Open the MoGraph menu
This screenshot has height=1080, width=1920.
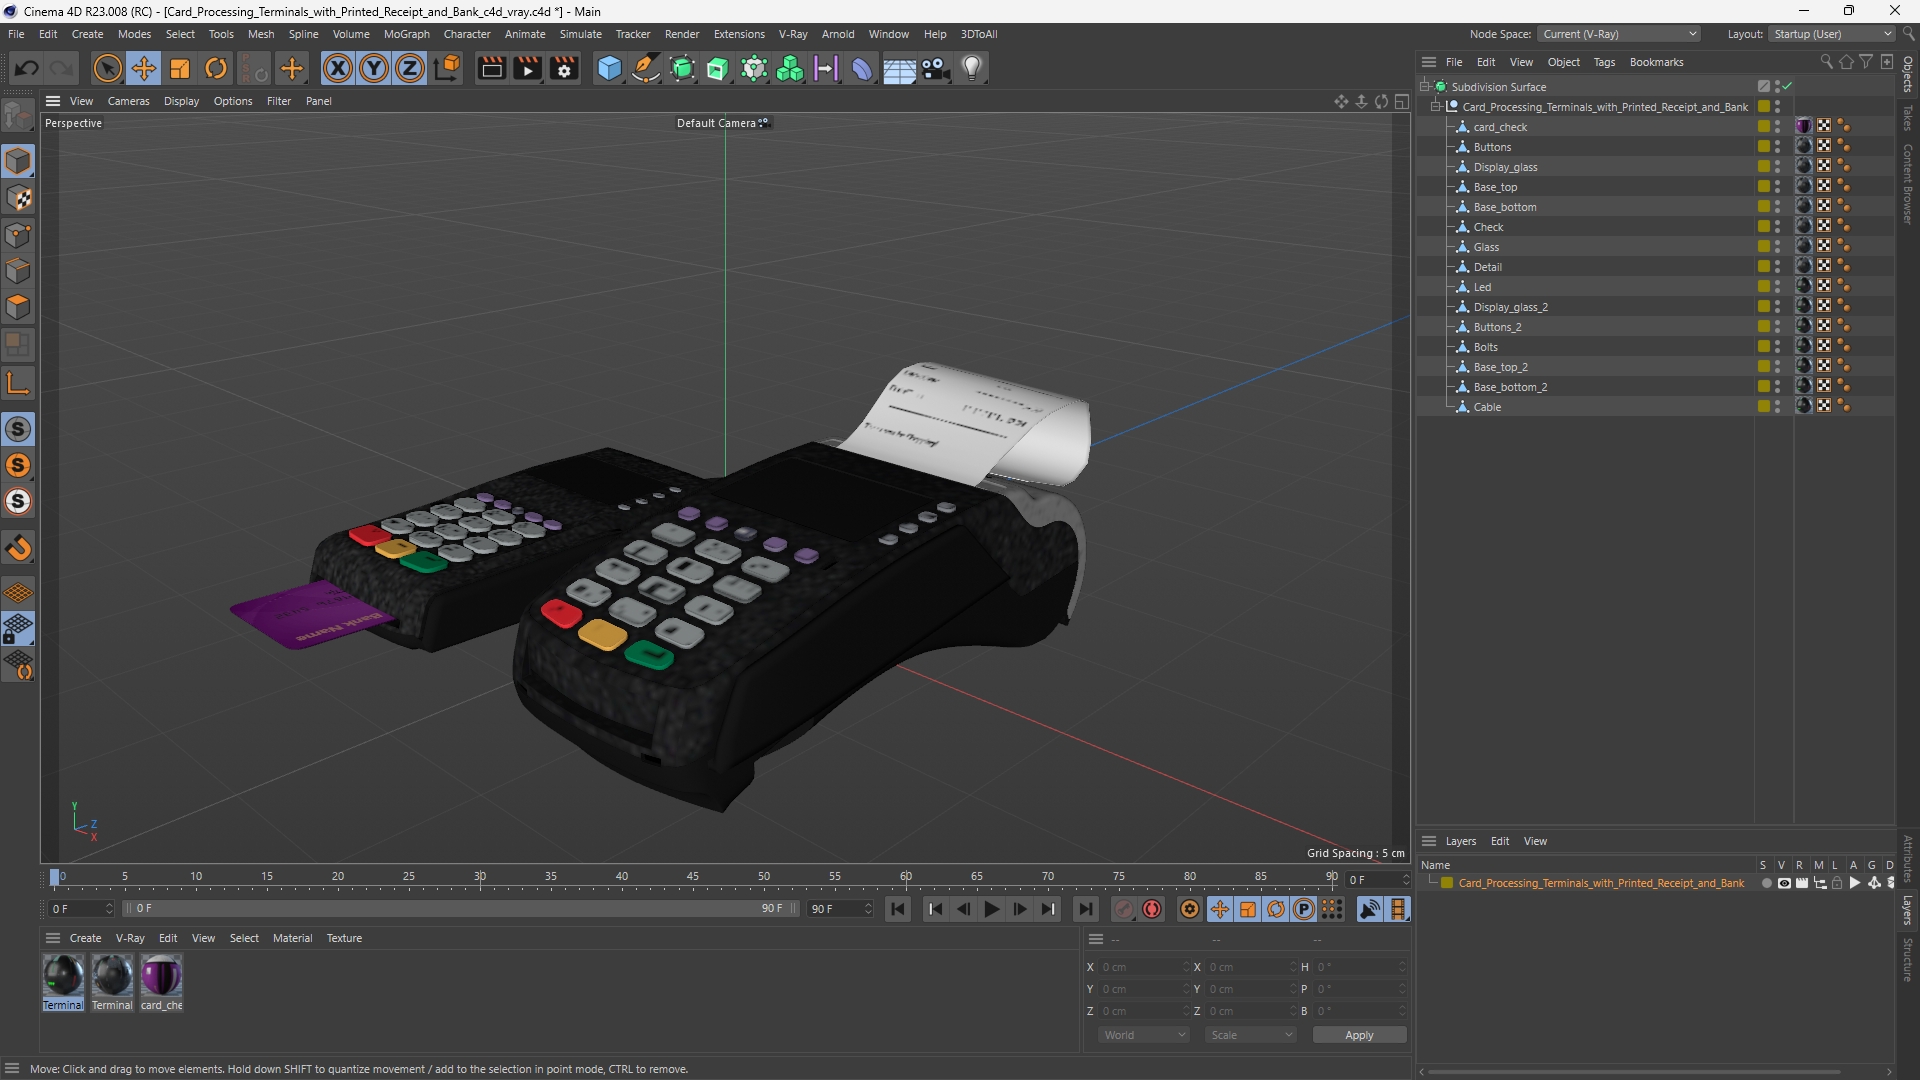coord(406,34)
